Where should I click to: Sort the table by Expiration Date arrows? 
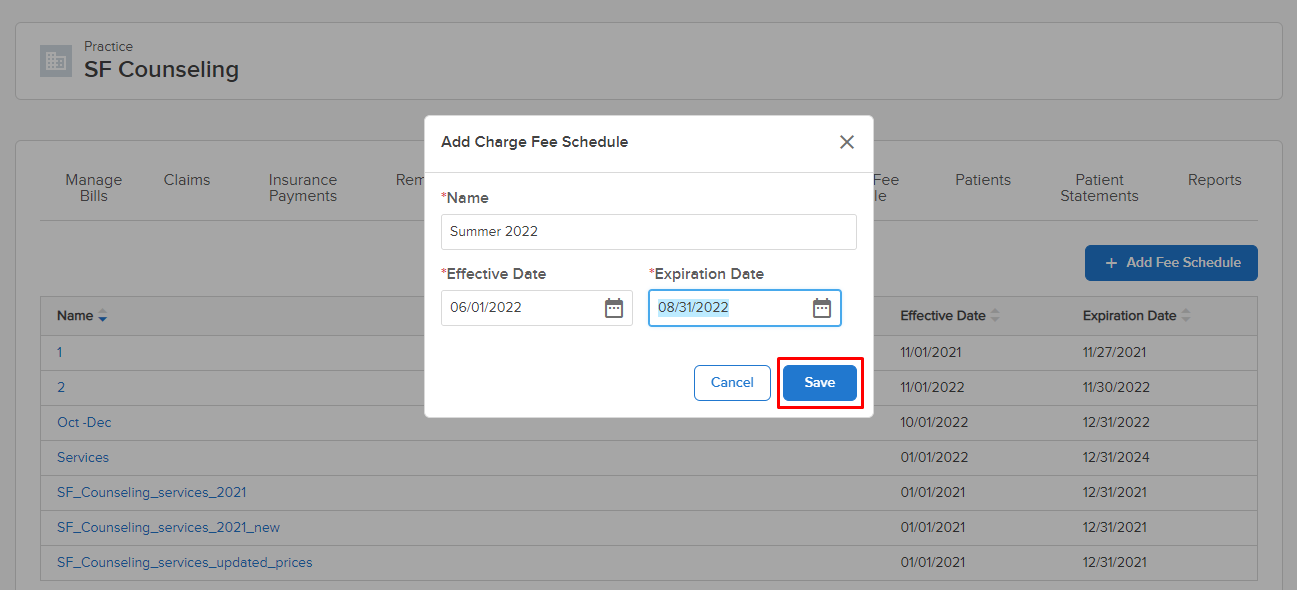(1187, 315)
